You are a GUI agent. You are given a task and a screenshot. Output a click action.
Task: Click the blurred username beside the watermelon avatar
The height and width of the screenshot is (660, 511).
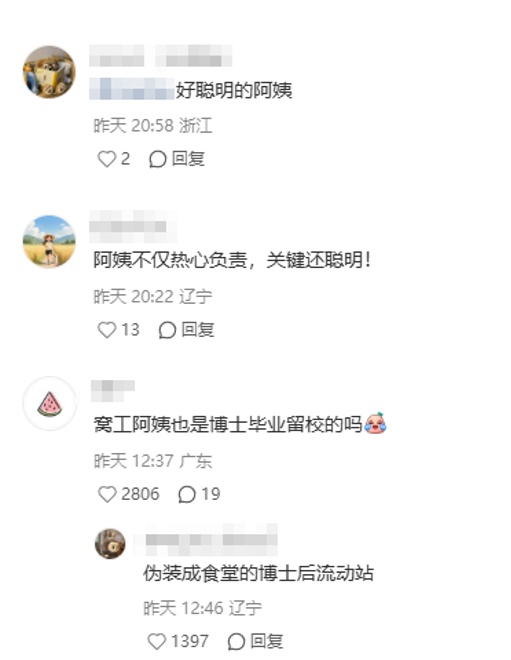pyautogui.click(x=113, y=390)
